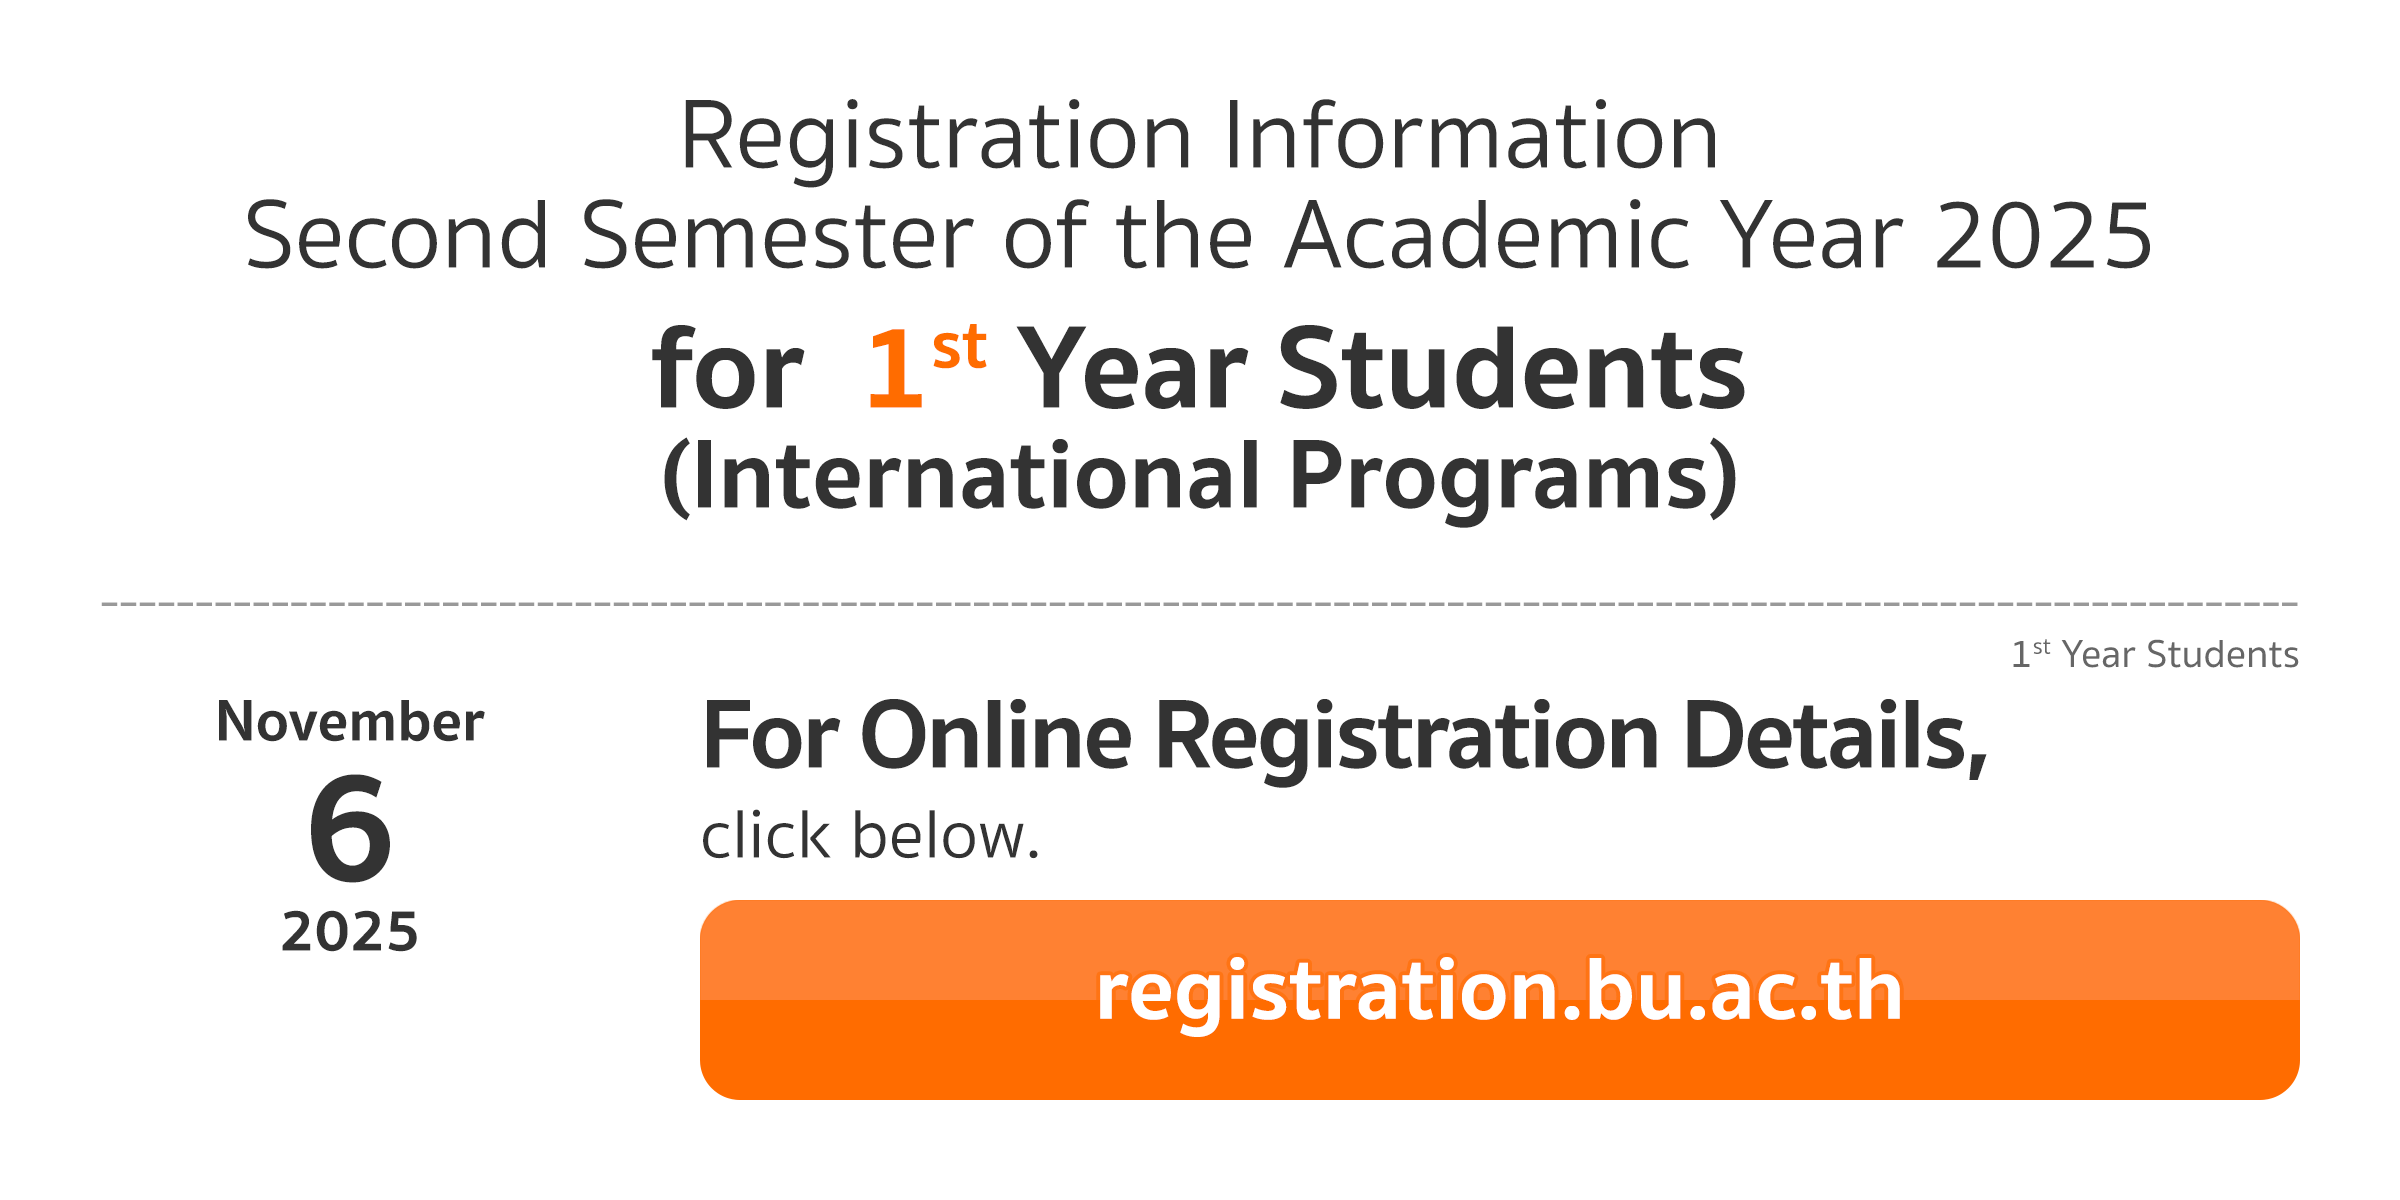Click the large date number "6"
This screenshot has height=1200, width=2400.
tap(350, 829)
